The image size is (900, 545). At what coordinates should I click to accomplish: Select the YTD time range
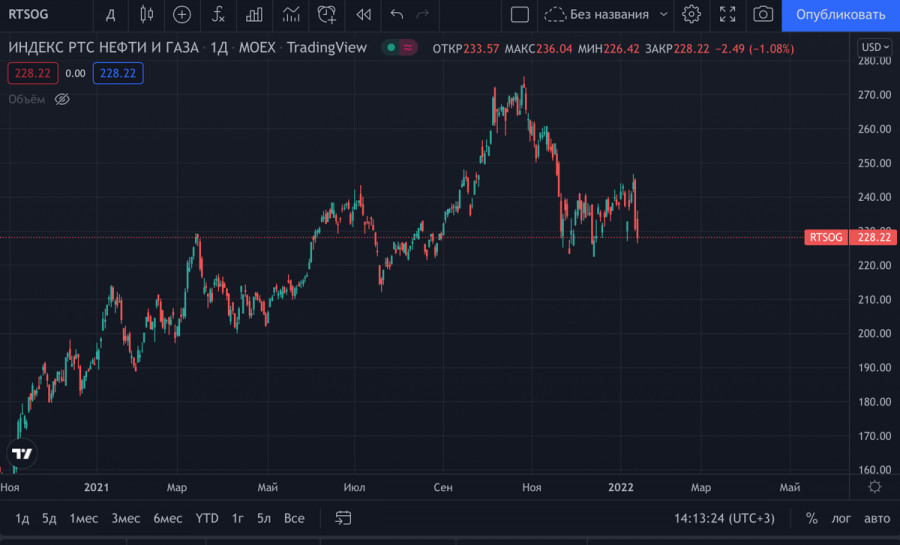[207, 518]
